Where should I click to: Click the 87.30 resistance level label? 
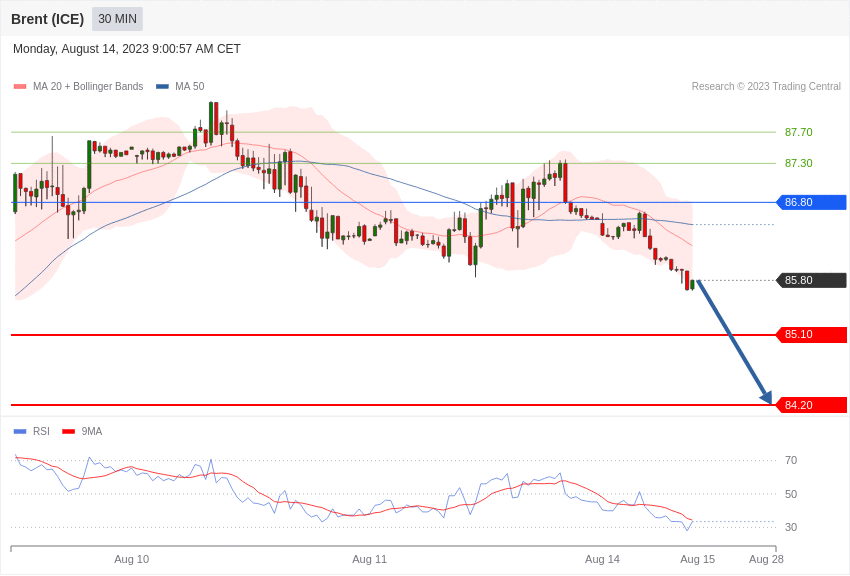tap(799, 163)
